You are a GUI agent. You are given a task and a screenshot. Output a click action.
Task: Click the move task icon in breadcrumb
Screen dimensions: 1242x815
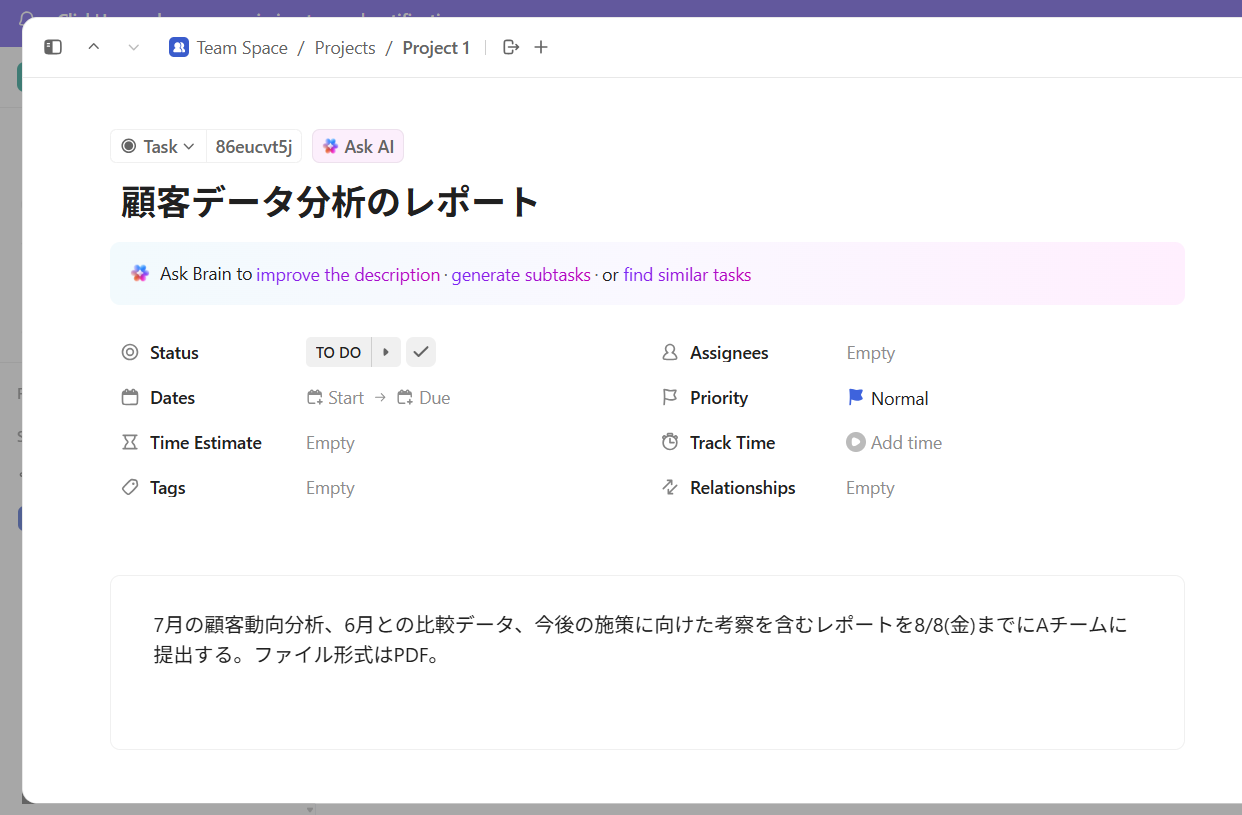click(511, 47)
